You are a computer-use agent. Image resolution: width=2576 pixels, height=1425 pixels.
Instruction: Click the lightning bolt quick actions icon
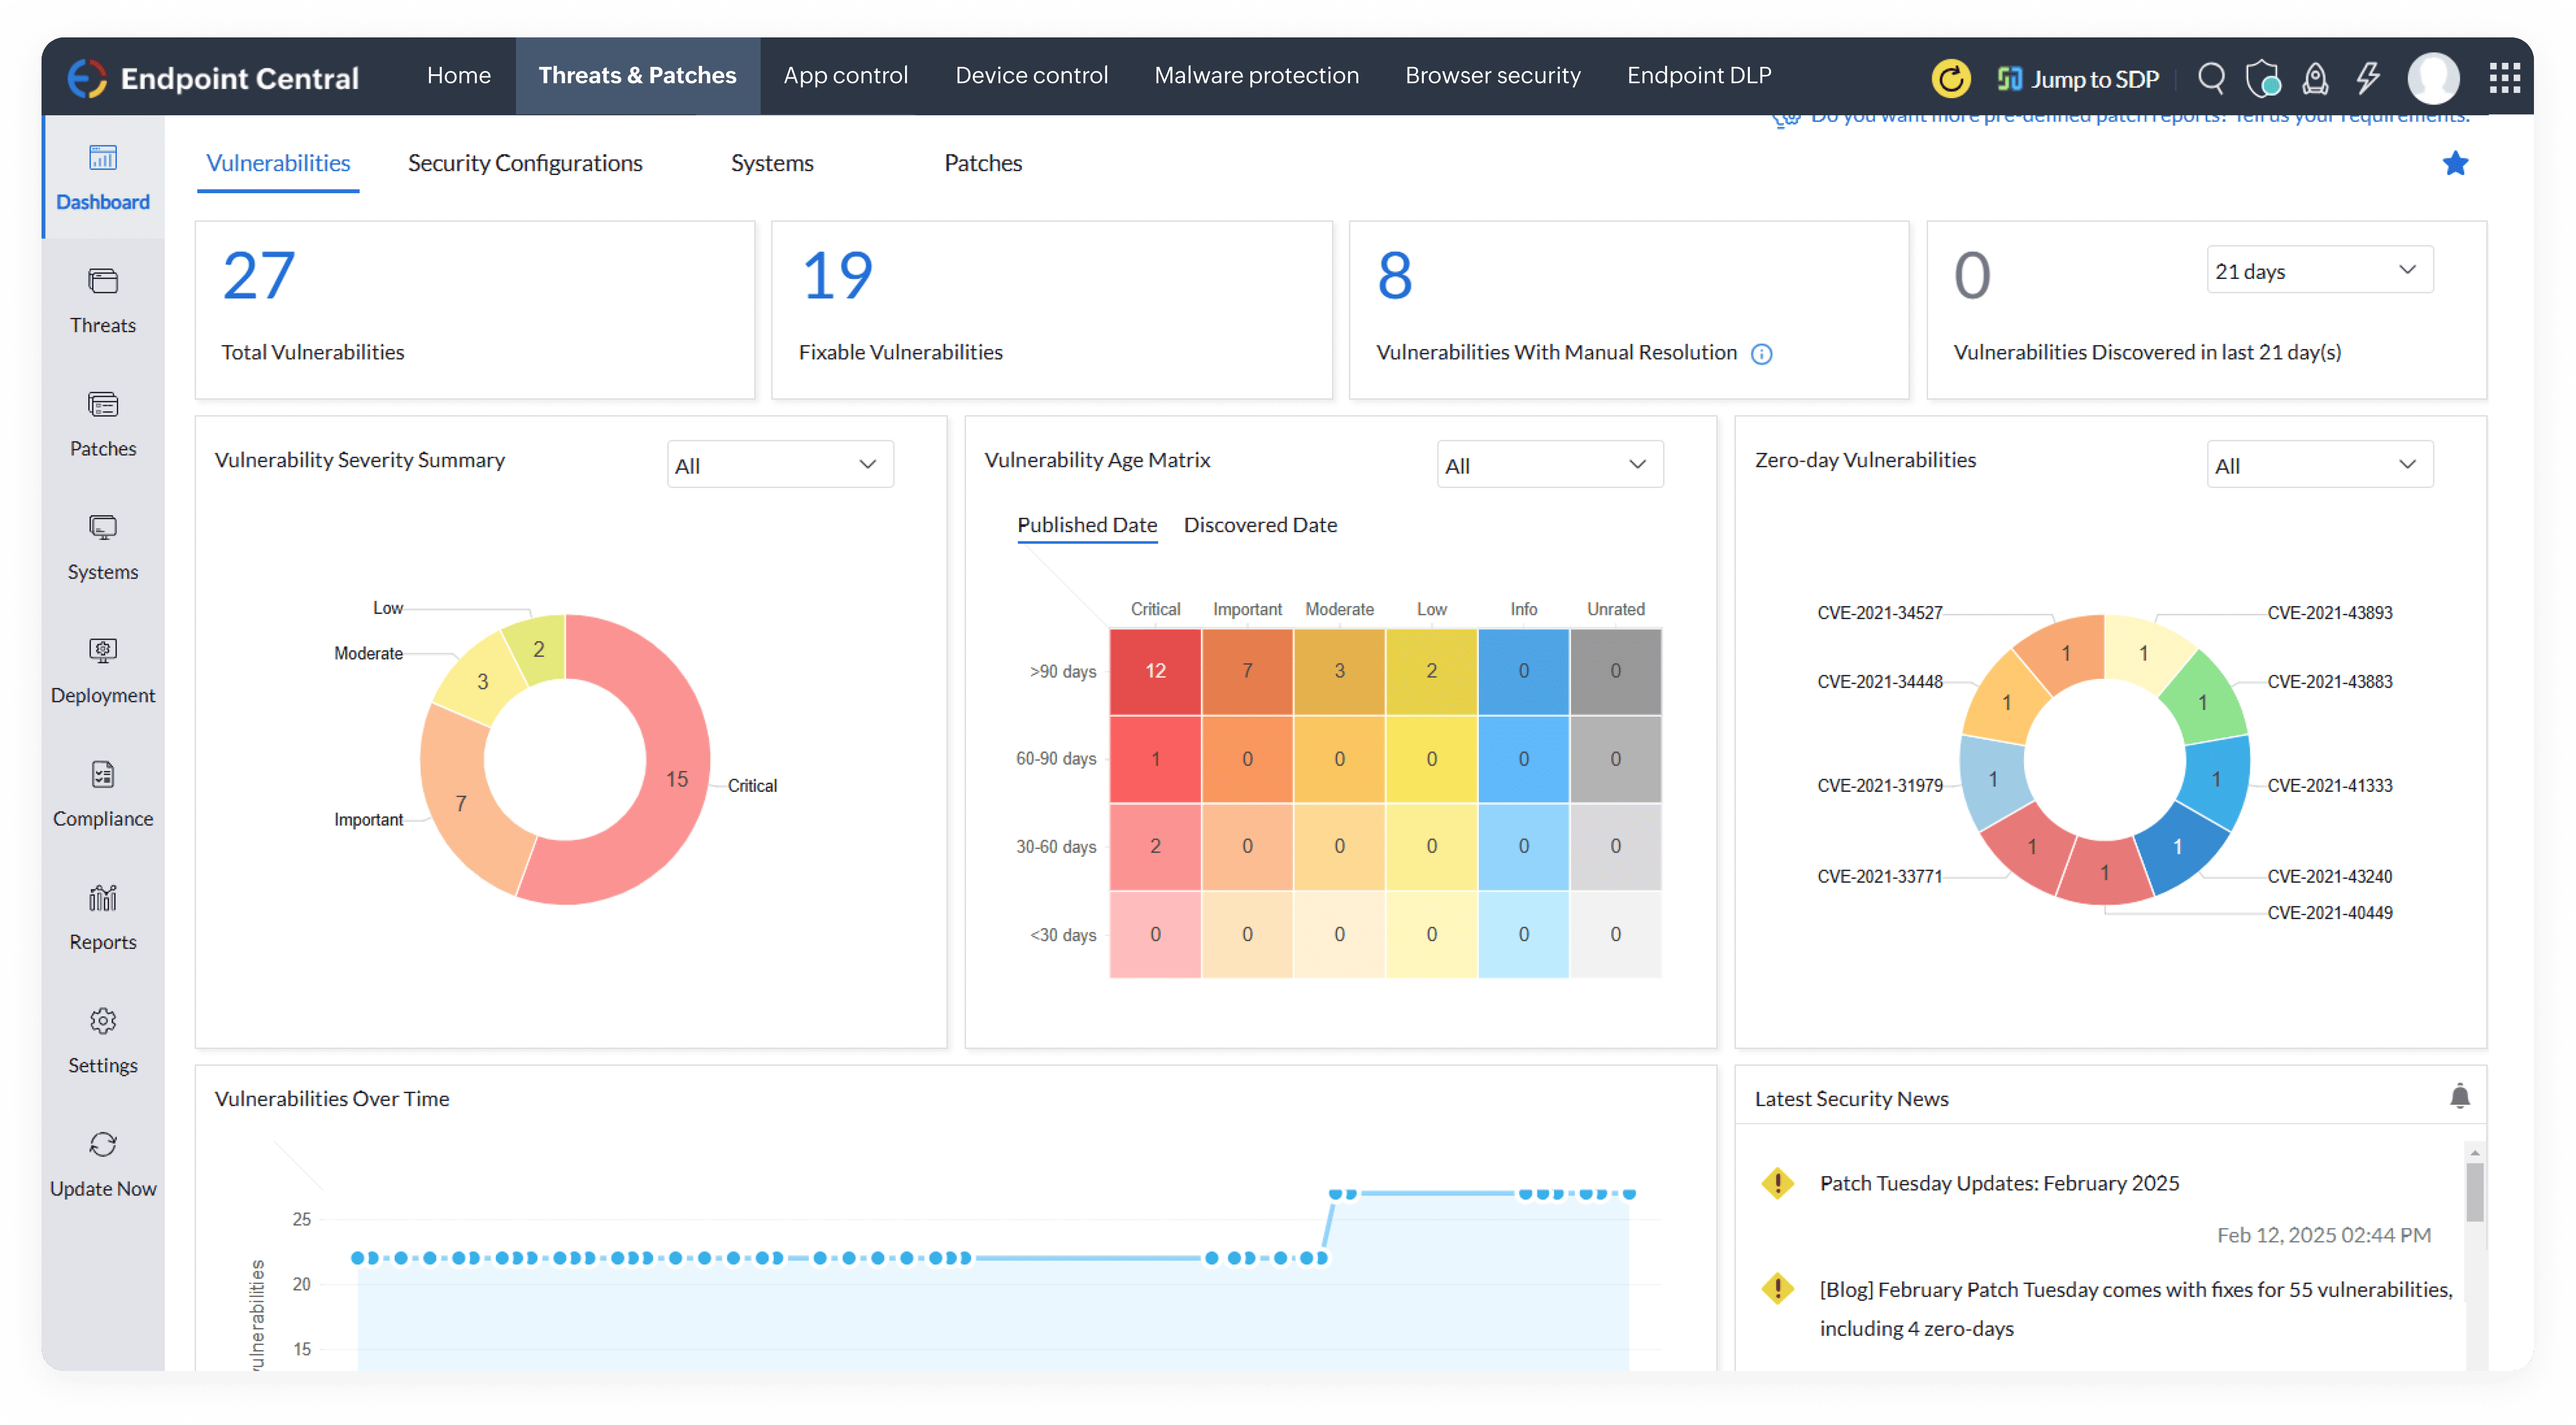(x=2367, y=77)
